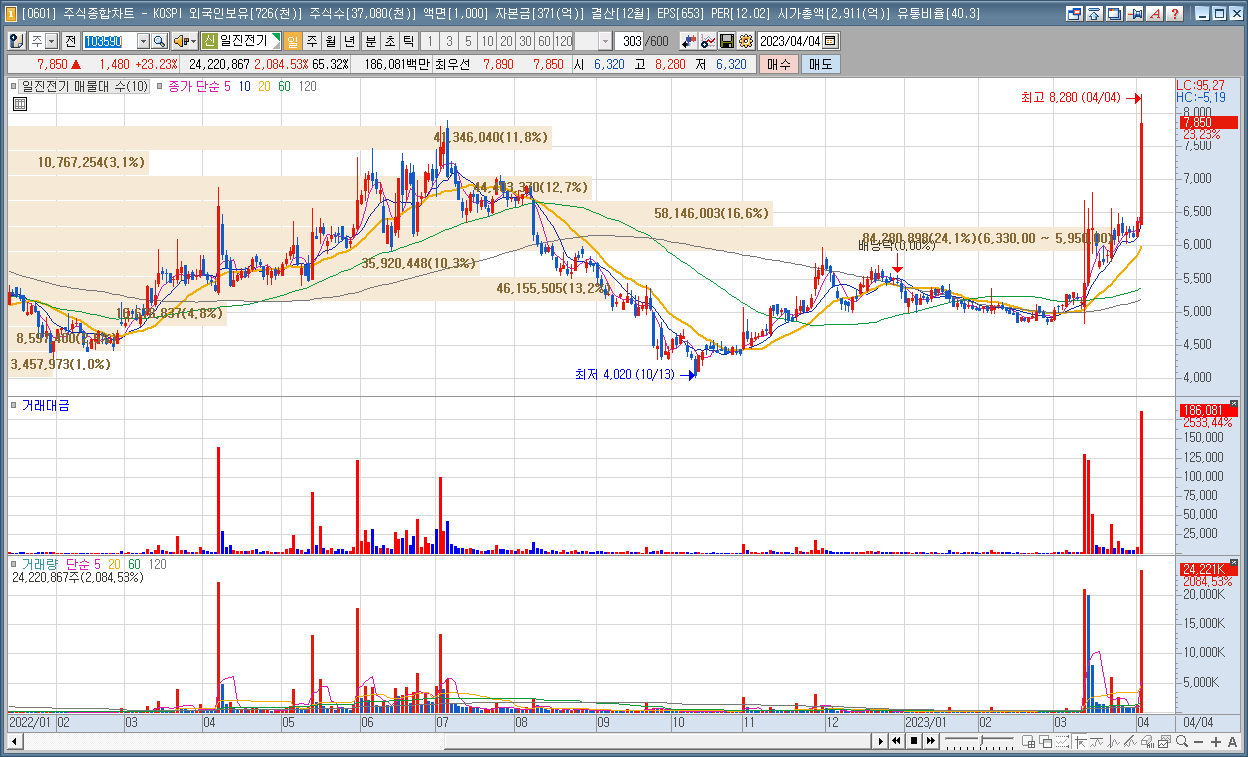Toggle the green 신 credit badge

(x=209, y=41)
